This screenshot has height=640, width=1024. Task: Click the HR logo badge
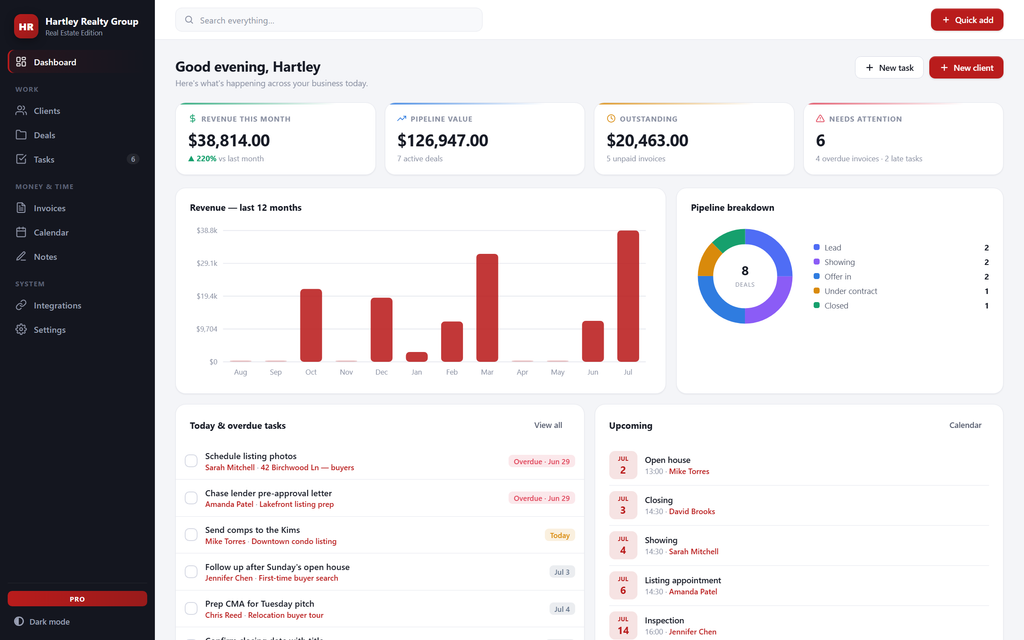pyautogui.click(x=26, y=26)
